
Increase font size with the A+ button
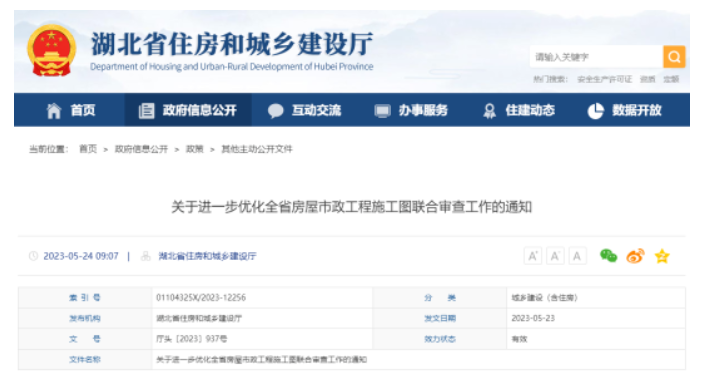533,256
